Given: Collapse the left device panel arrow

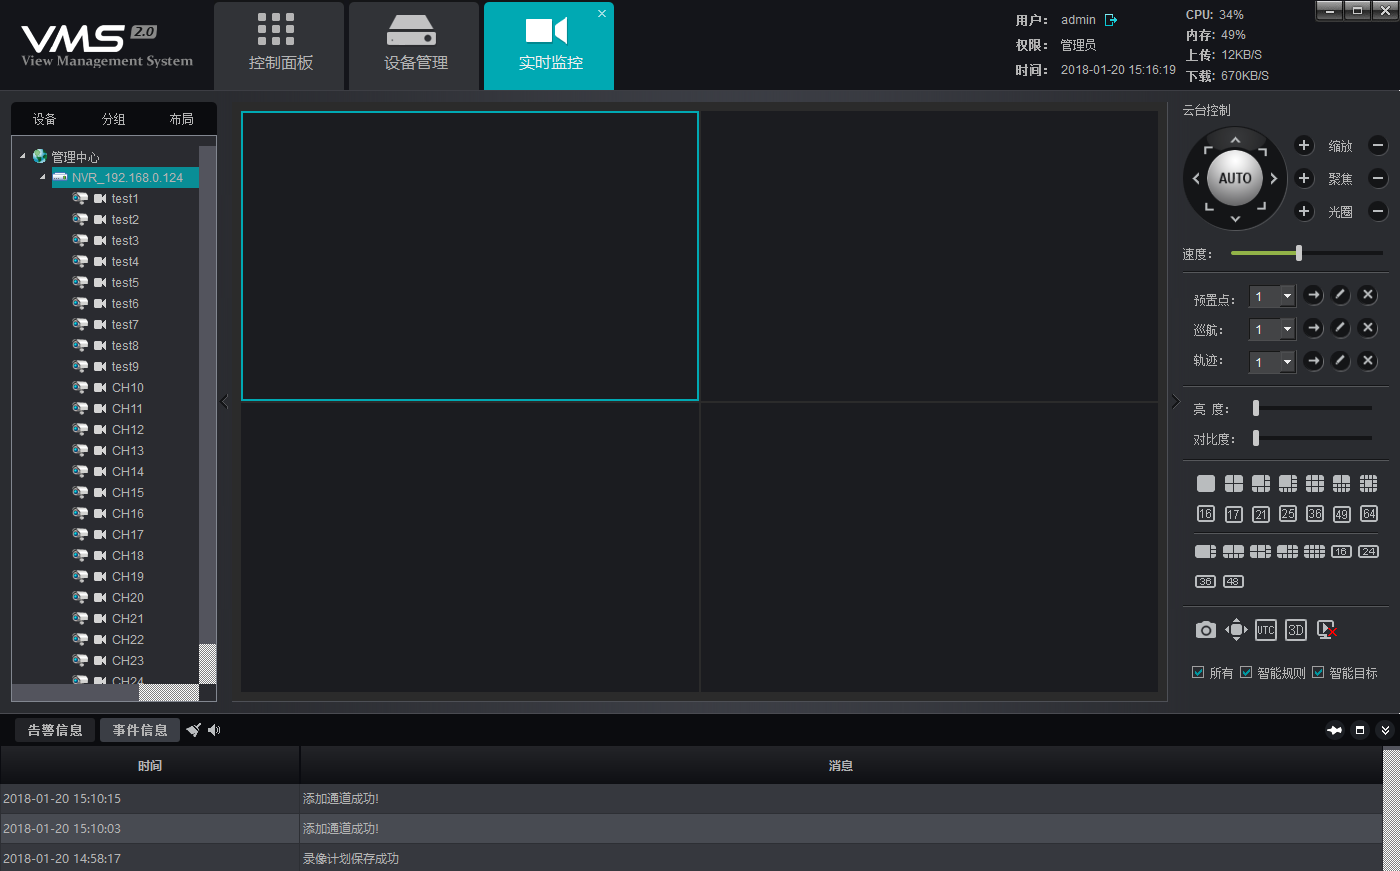Looking at the screenshot, I should point(224,402).
